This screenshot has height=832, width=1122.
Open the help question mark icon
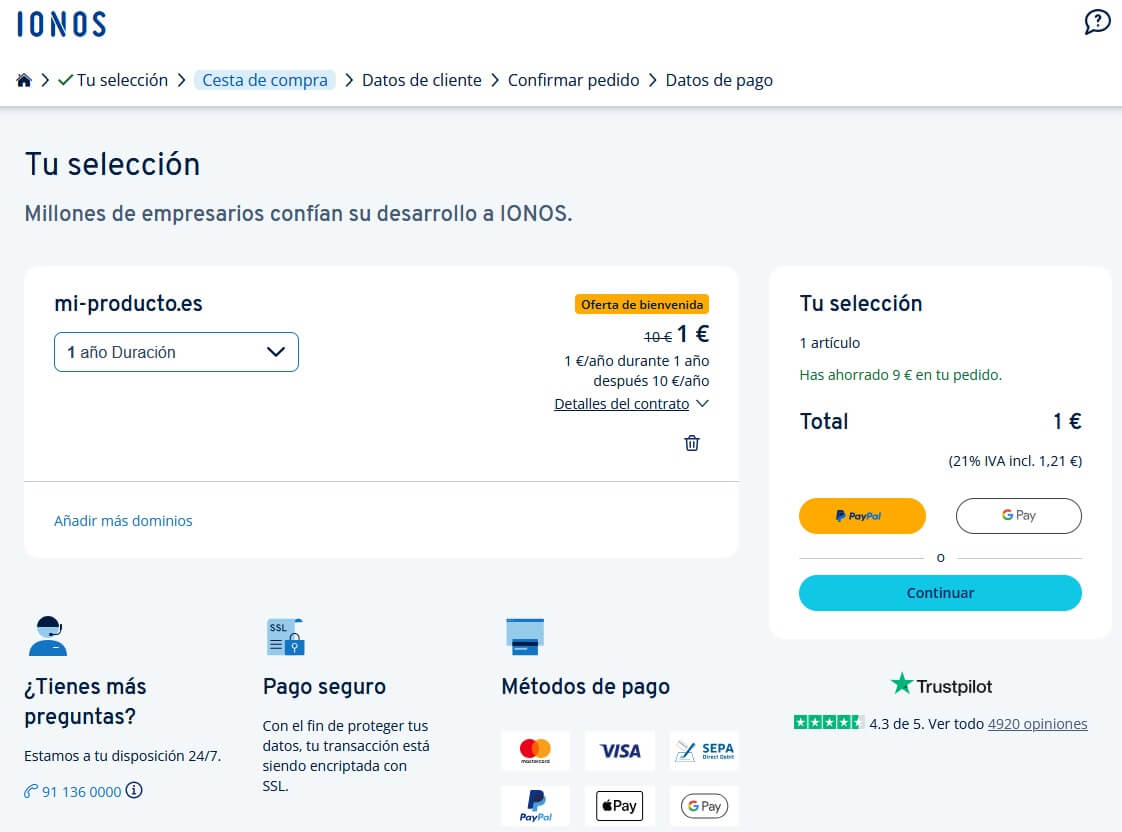pyautogui.click(x=1097, y=22)
